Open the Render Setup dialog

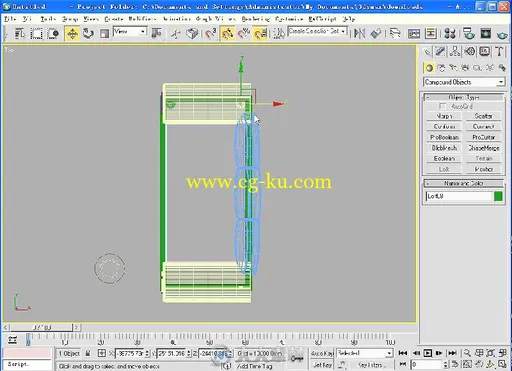(469, 33)
